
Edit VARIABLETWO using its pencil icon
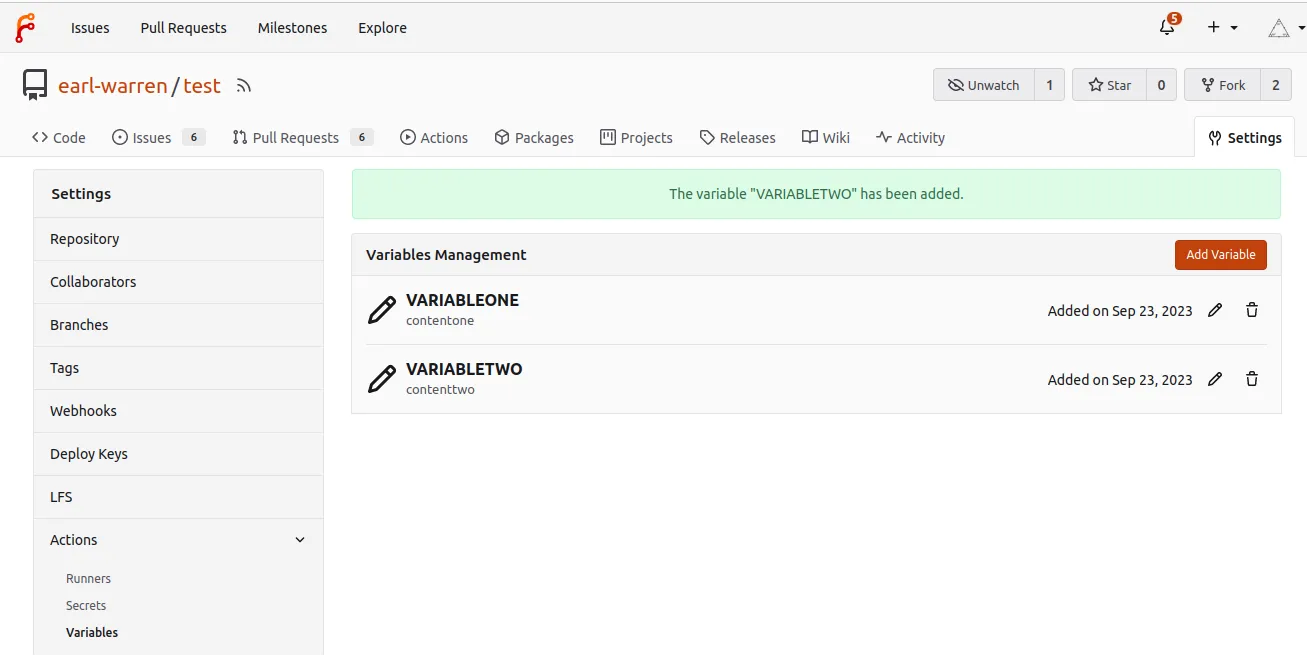[x=1214, y=379]
